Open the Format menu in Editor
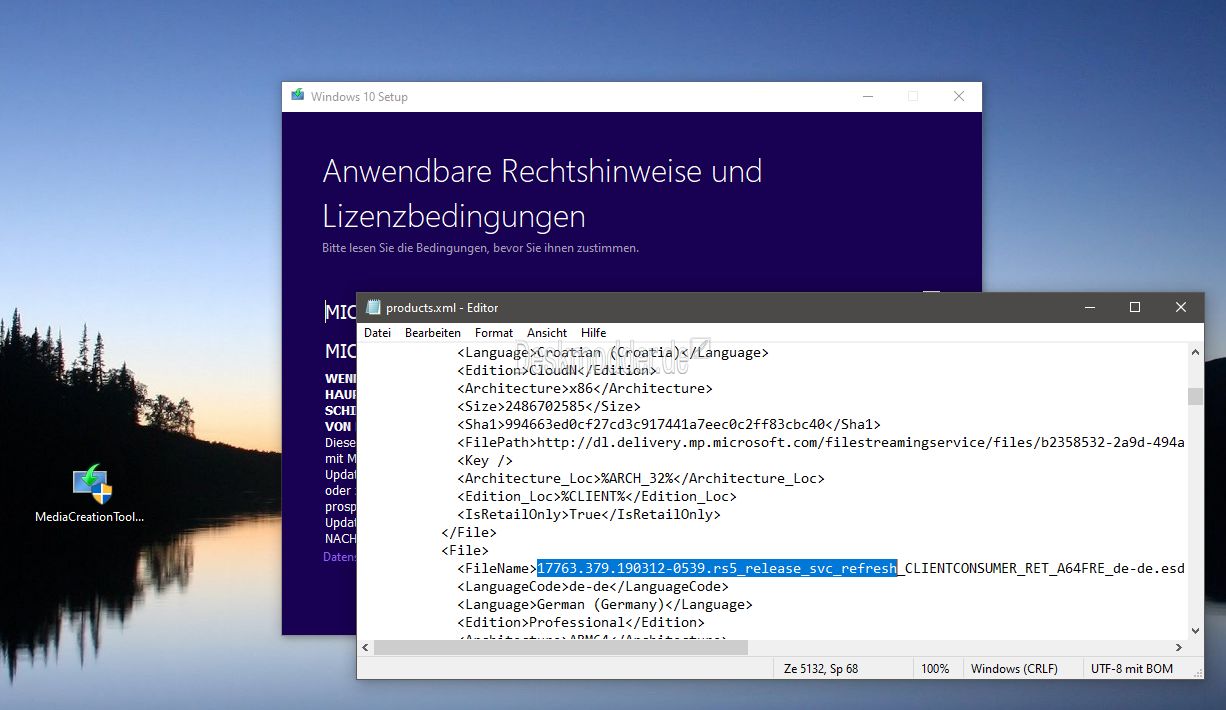The height and width of the screenshot is (710, 1226). tap(494, 333)
